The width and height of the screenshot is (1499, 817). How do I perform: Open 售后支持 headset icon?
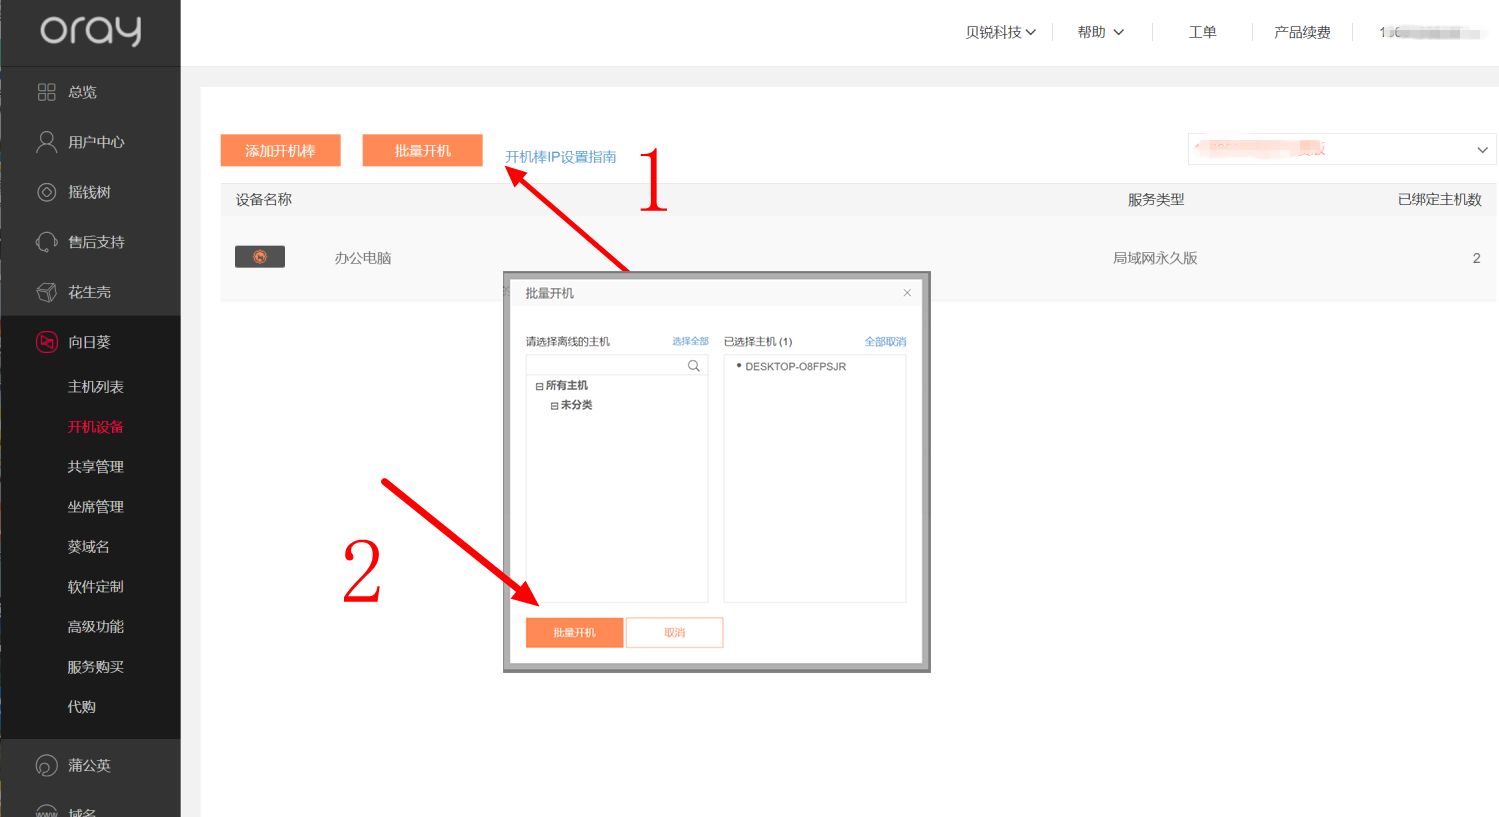[46, 242]
